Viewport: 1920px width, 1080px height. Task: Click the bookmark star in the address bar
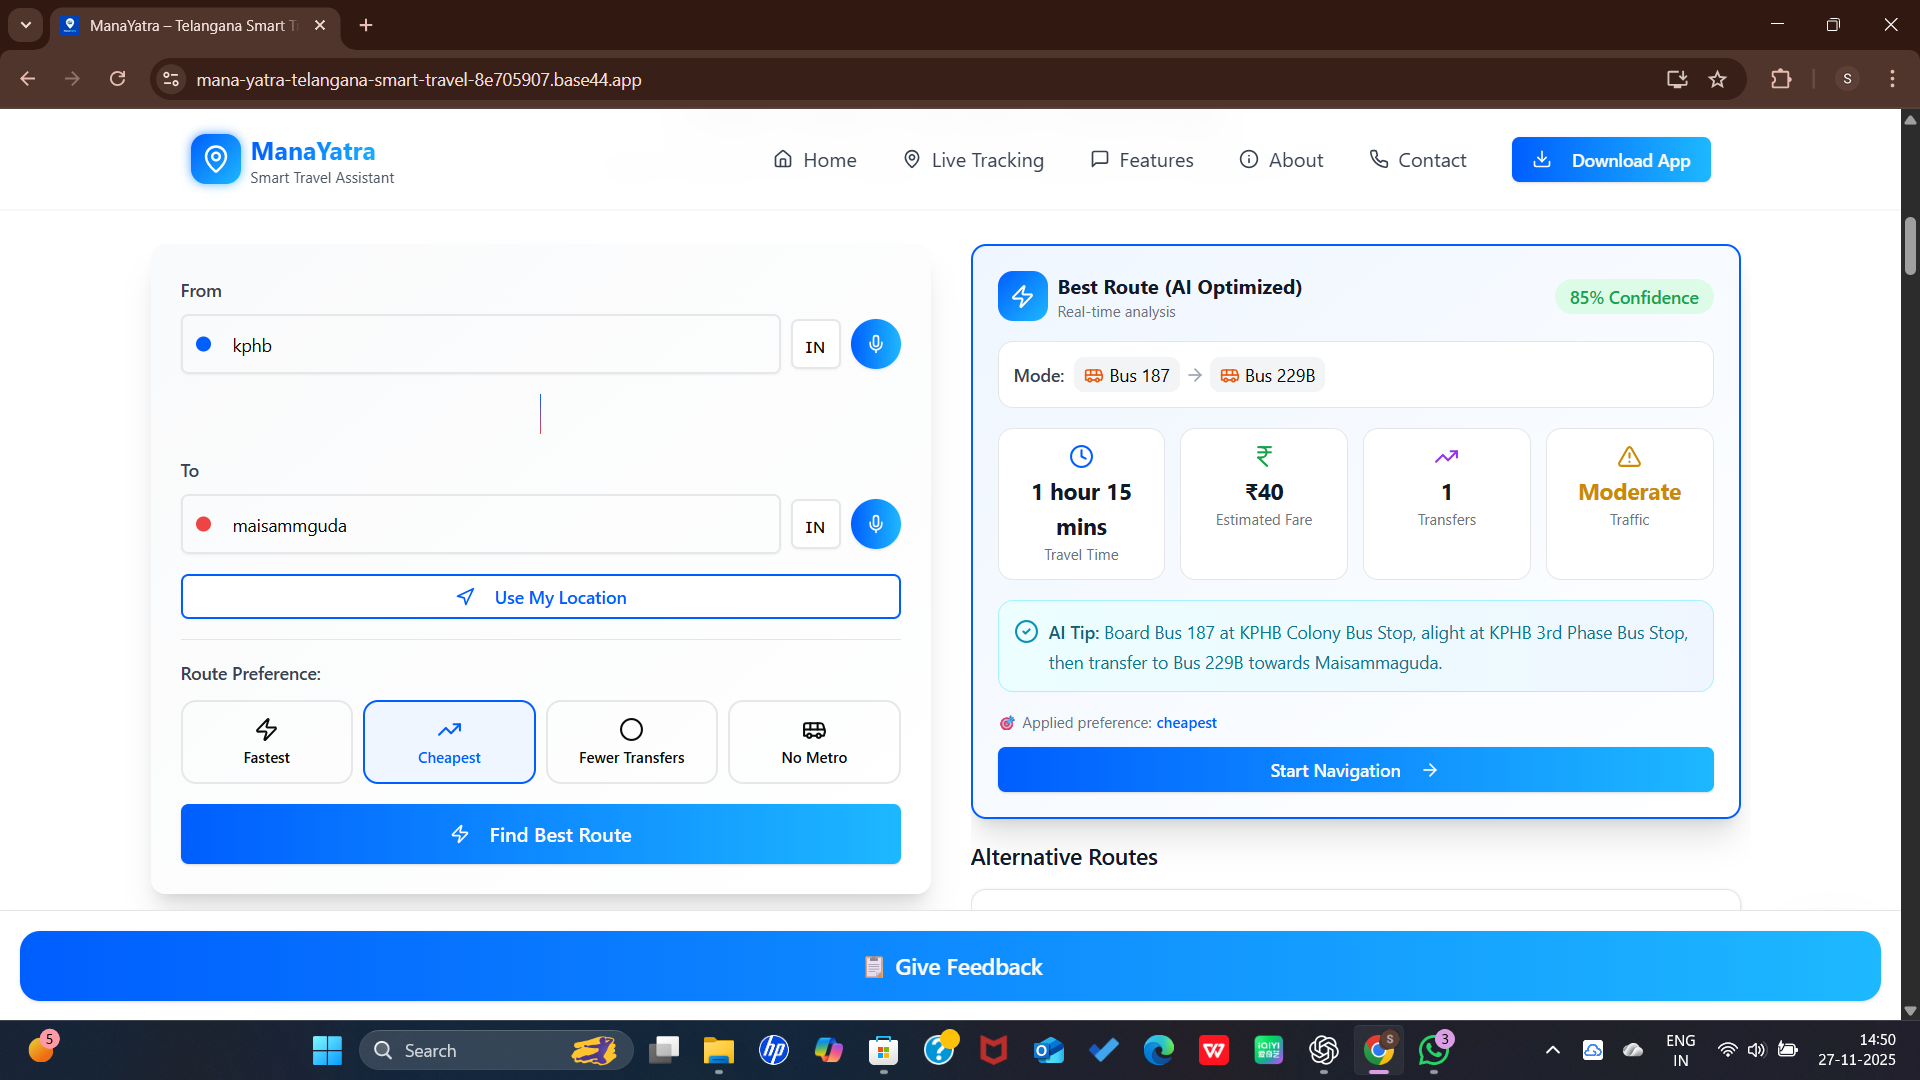1718,79
